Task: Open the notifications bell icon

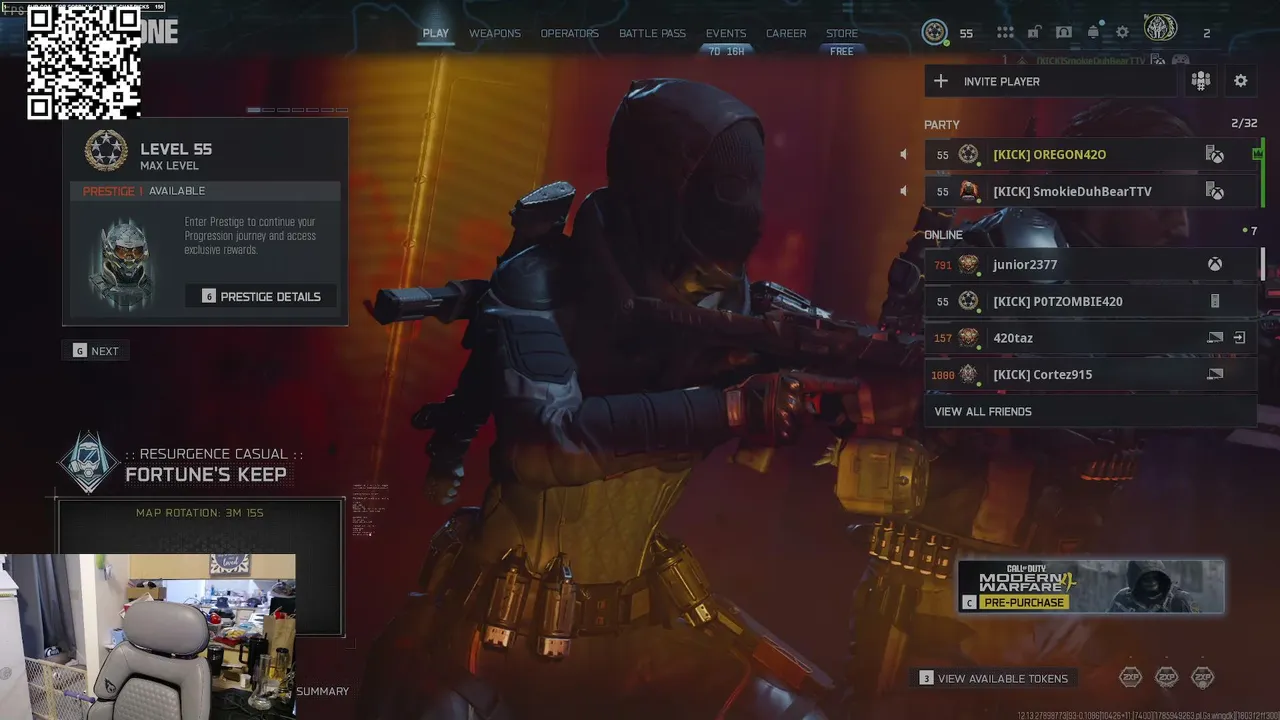Action: pos(1093,33)
